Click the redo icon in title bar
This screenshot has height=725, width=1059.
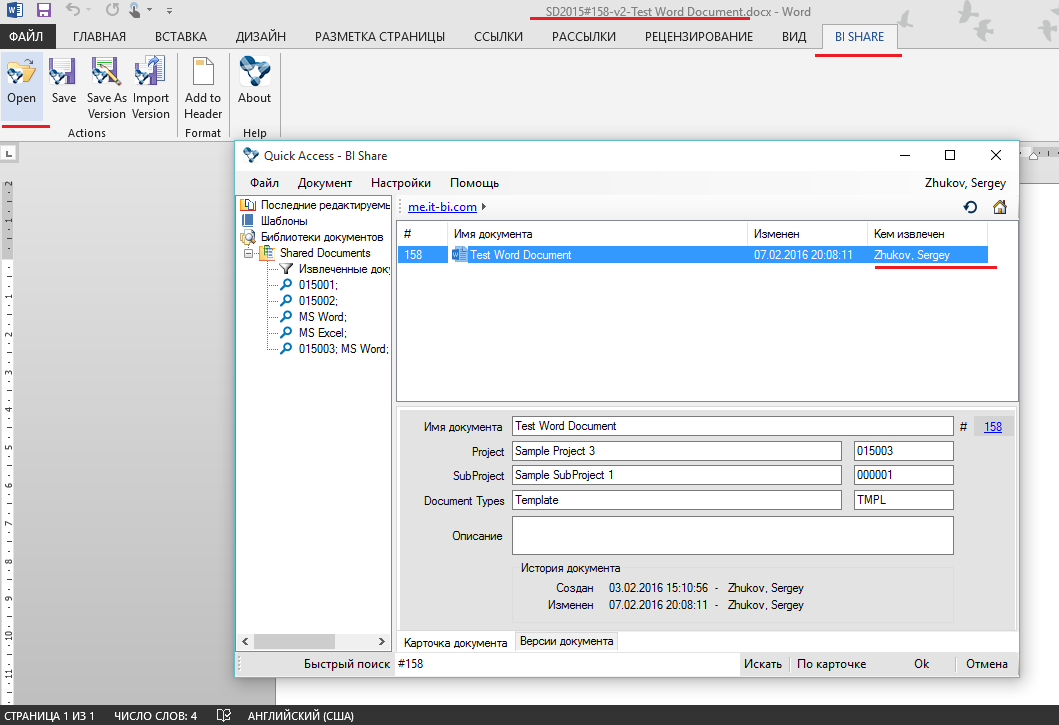pyautogui.click(x=112, y=10)
